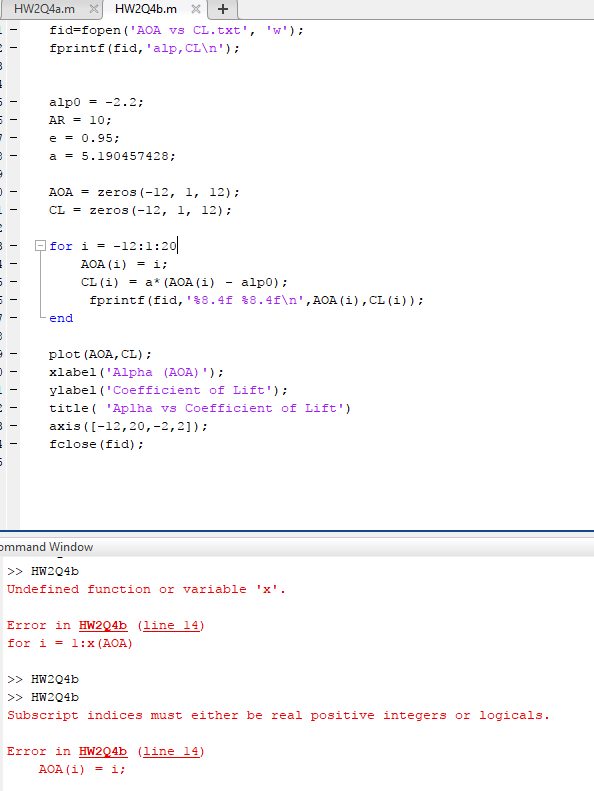Viewport: 594px width, 791px height.
Task: Click the 'axis([-12,20,-2,2]);' line
Action: click(128, 426)
